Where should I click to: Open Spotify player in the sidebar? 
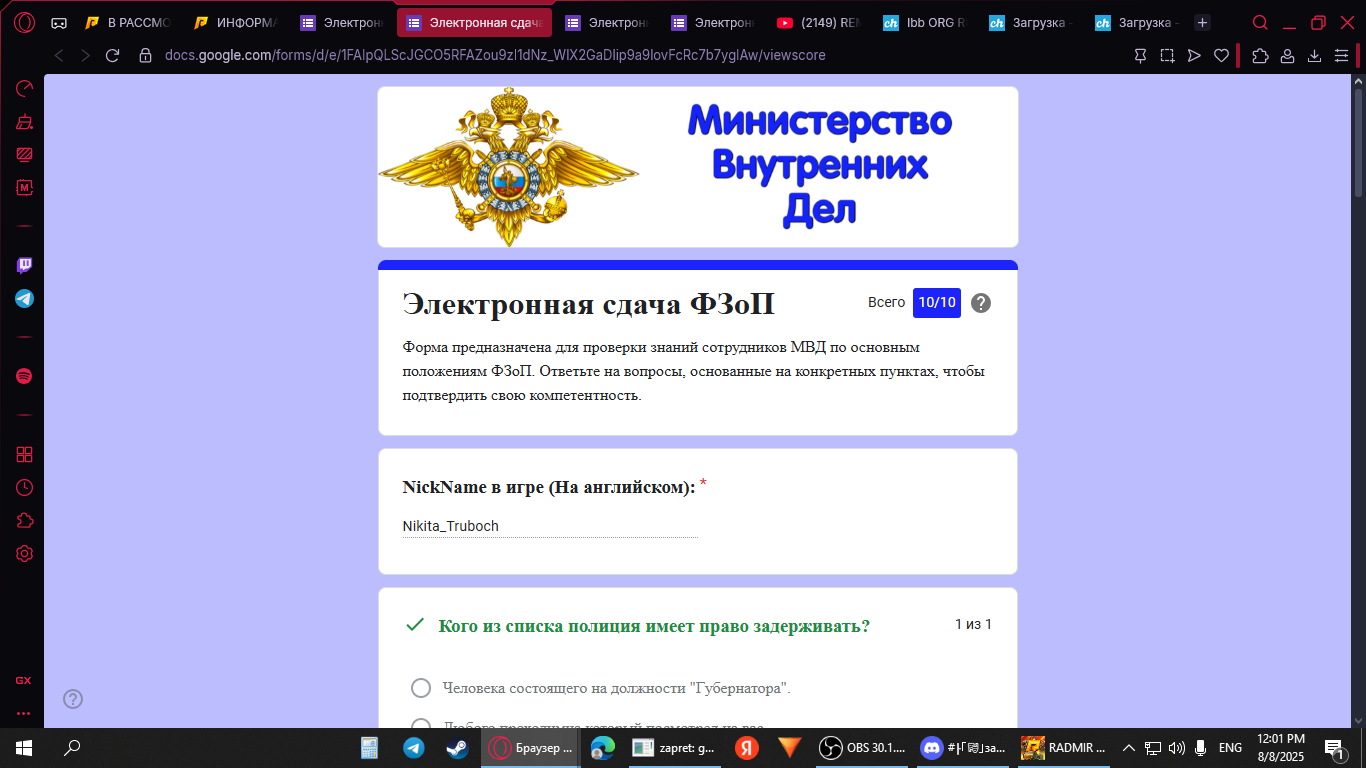(25, 376)
